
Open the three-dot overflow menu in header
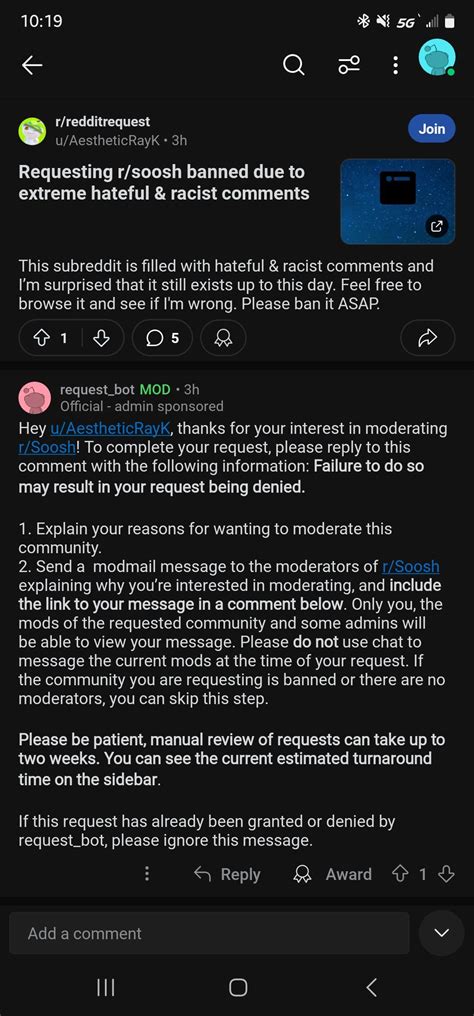395,65
